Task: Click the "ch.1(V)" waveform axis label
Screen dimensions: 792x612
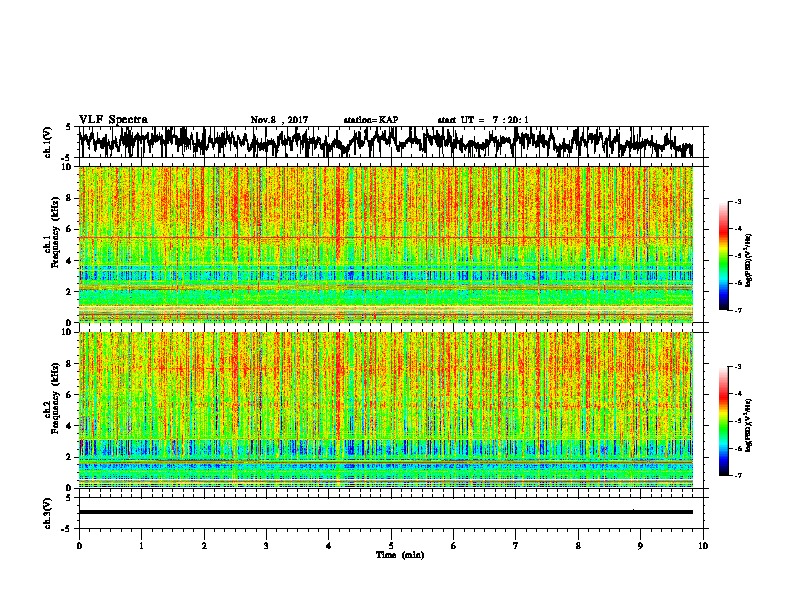Action: pyautogui.click(x=47, y=142)
